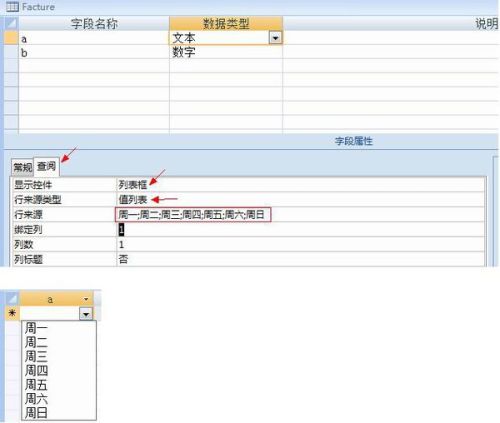Open the dropdown in new record cell

pos(86,314)
